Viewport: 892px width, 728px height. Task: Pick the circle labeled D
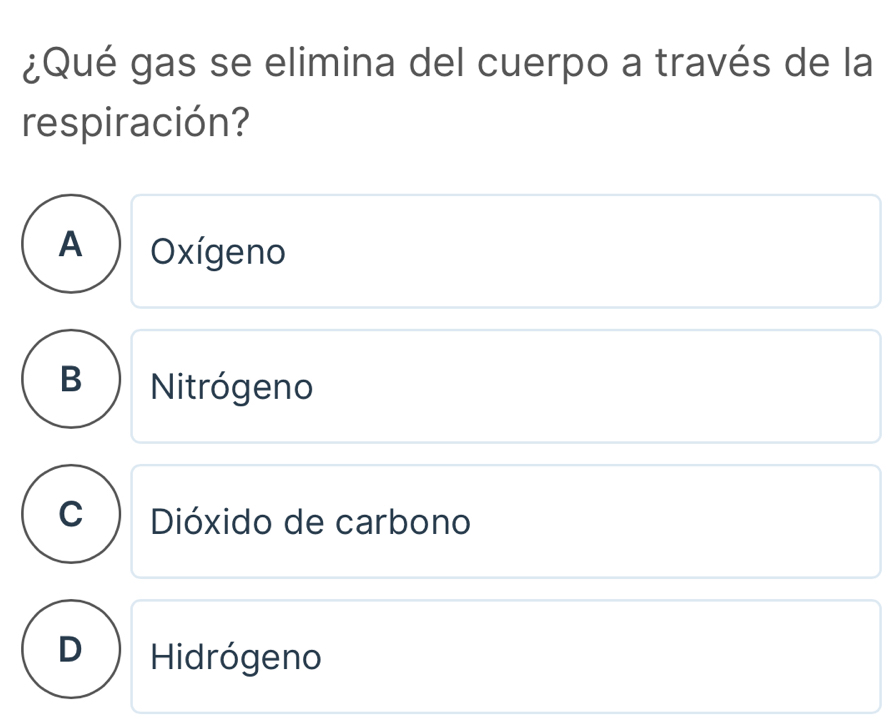click(x=68, y=649)
